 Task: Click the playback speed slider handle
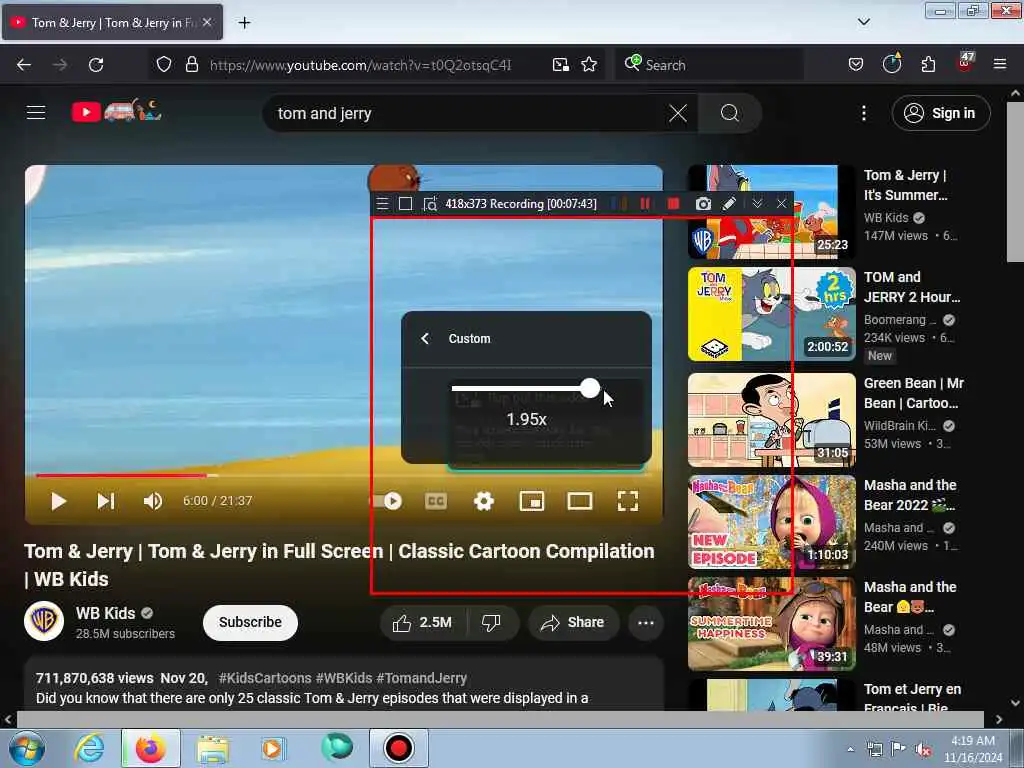(590, 388)
